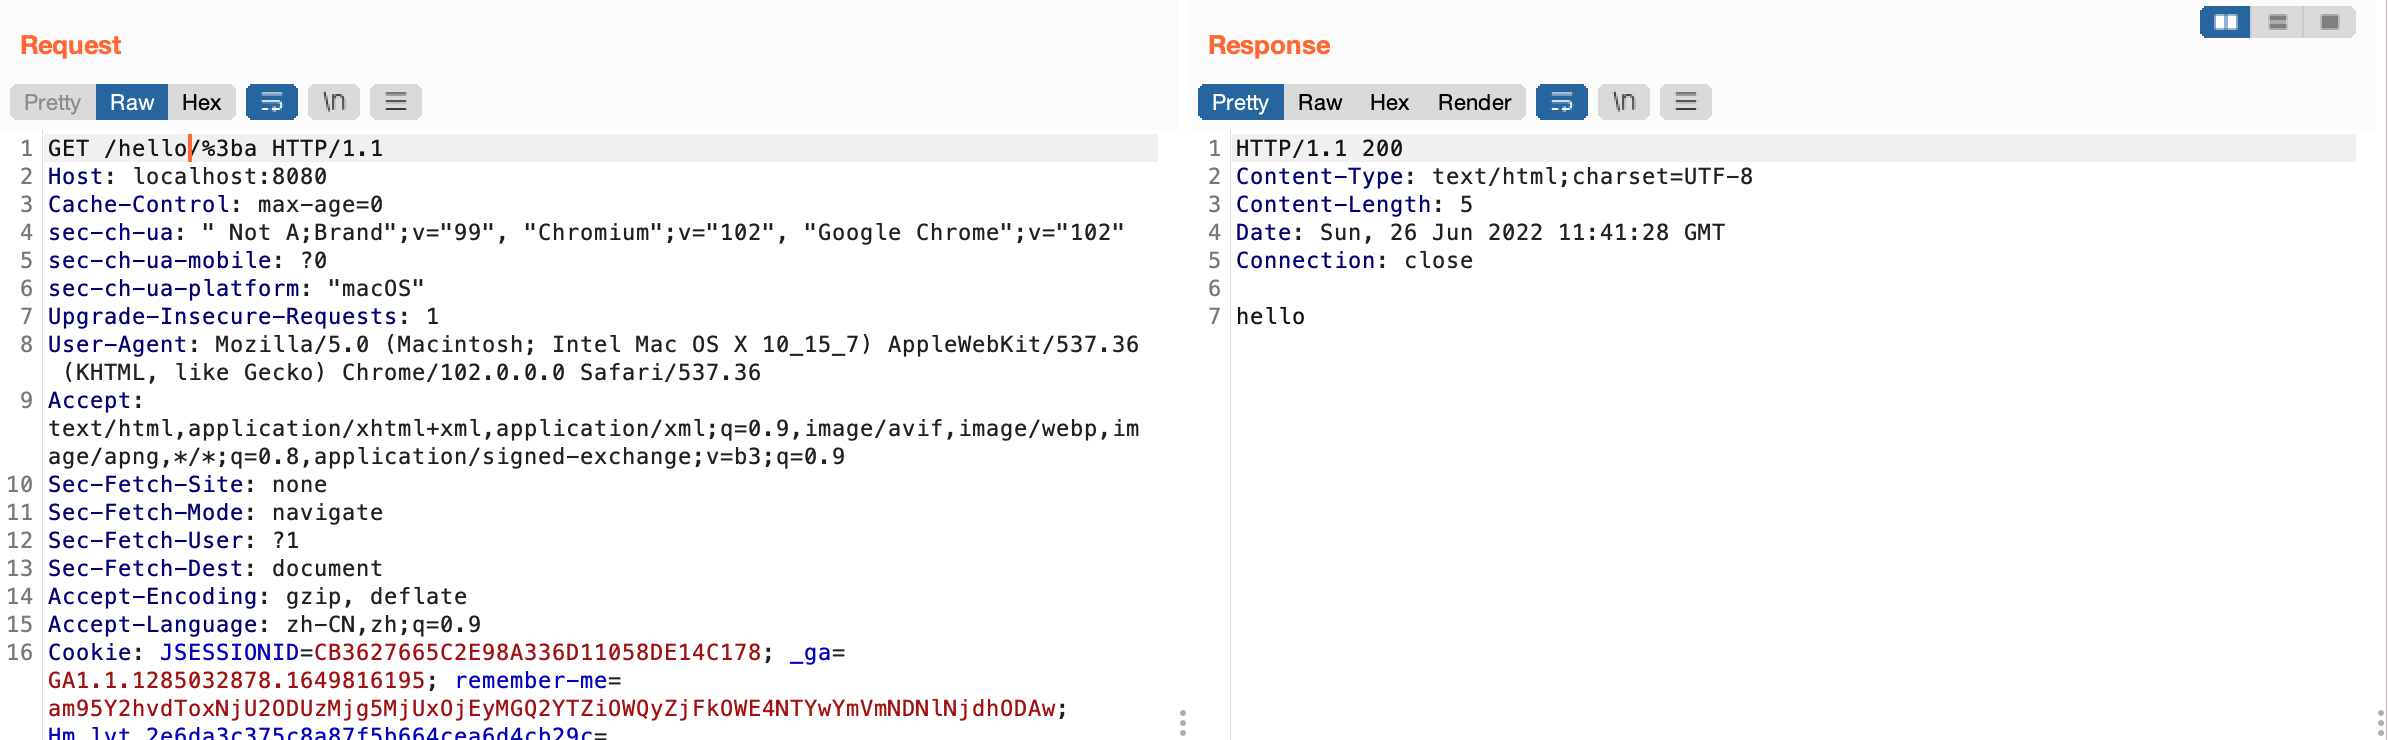
Task: Click the divider handle between Request and Response
Action: (1183, 722)
